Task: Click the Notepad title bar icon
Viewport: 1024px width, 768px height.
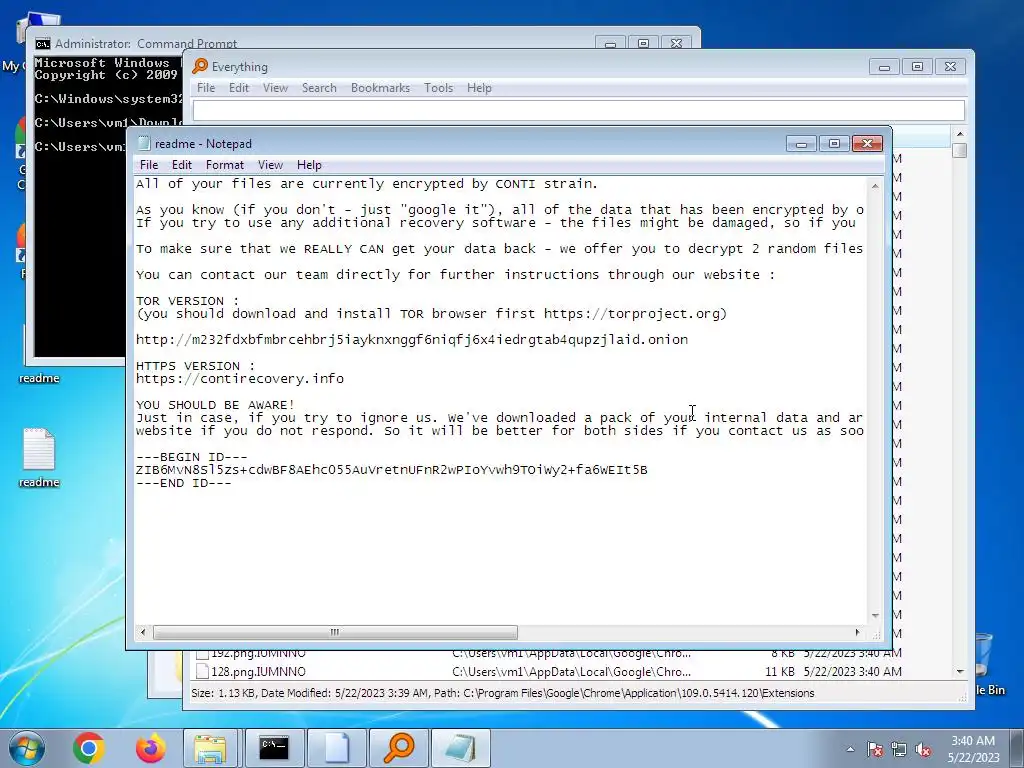Action: coord(144,144)
